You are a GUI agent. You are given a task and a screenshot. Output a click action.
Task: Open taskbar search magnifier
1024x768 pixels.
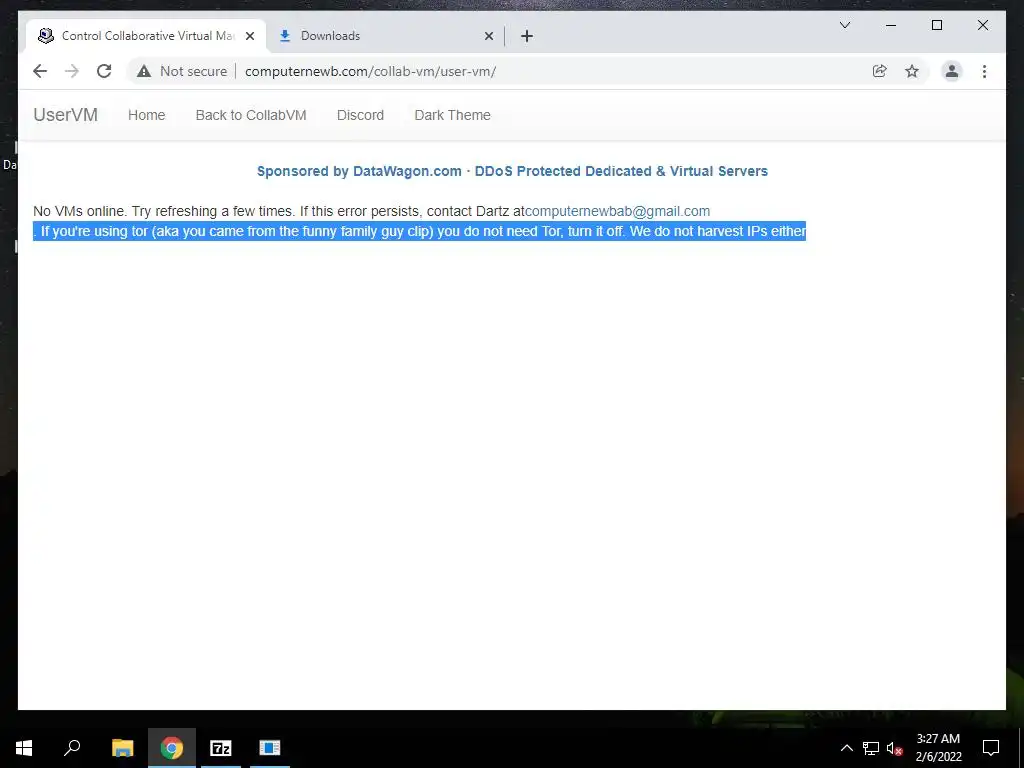point(72,748)
